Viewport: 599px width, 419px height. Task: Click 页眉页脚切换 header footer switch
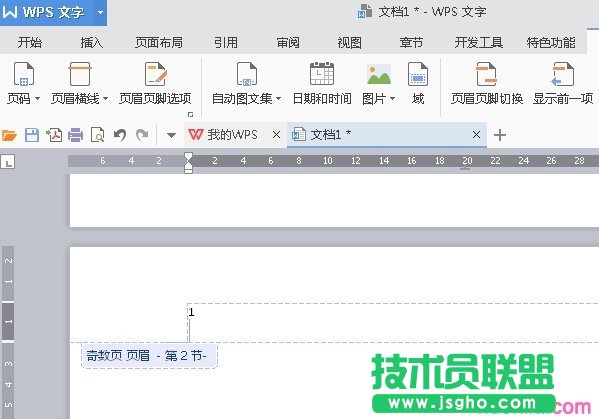pos(487,83)
